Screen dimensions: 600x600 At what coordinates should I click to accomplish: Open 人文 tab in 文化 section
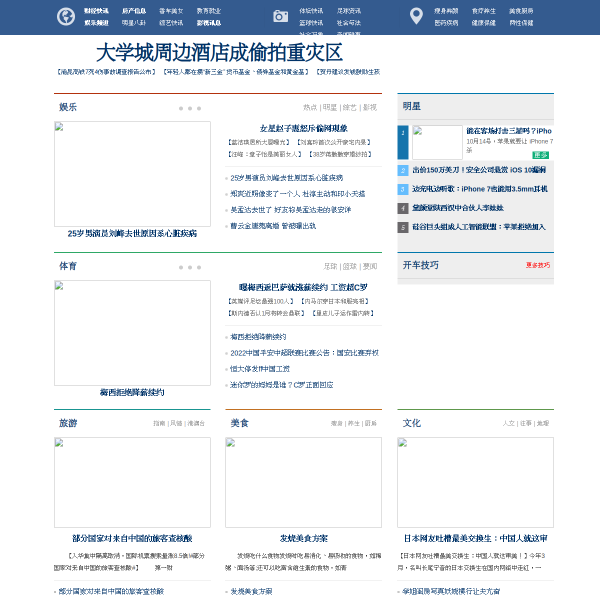[x=509, y=423]
